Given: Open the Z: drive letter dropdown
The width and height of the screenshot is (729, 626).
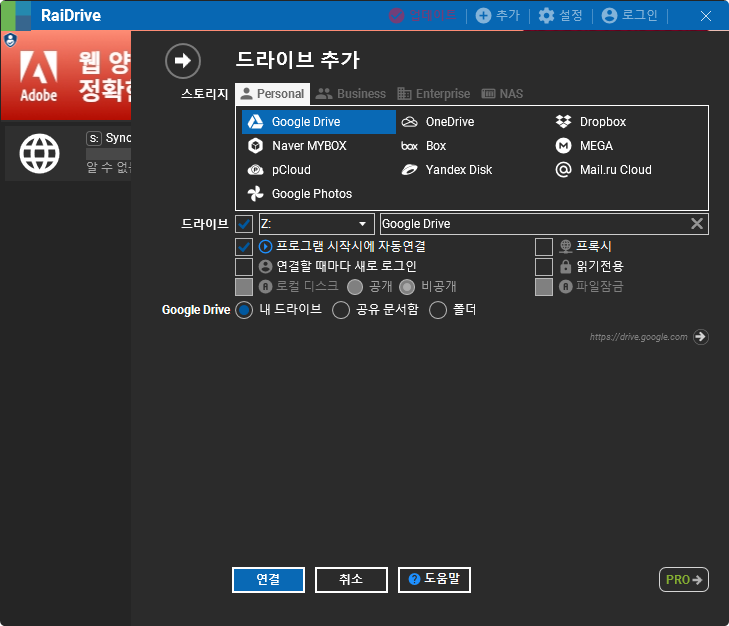Looking at the screenshot, I should coord(317,224).
